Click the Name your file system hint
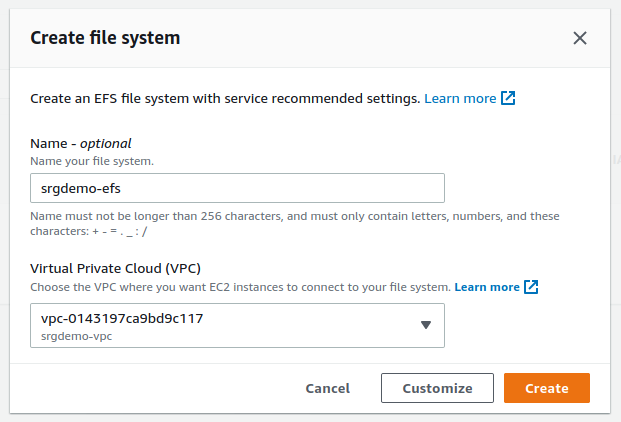This screenshot has height=422, width=621. coord(91,160)
